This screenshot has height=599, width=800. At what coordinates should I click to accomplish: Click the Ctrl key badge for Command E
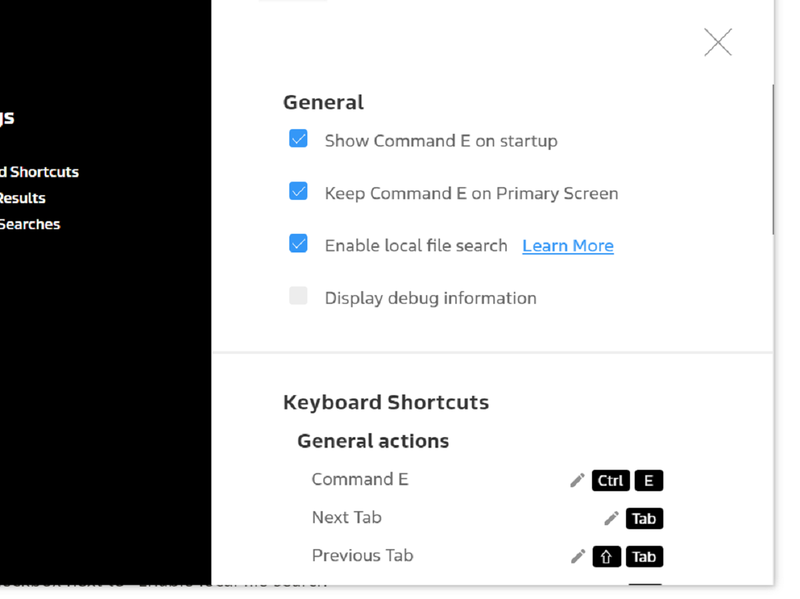[x=611, y=481]
